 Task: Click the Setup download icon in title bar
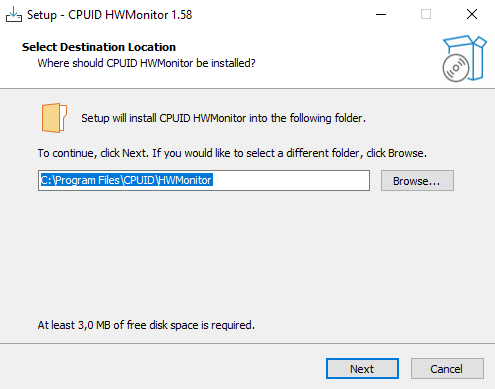click(14, 14)
